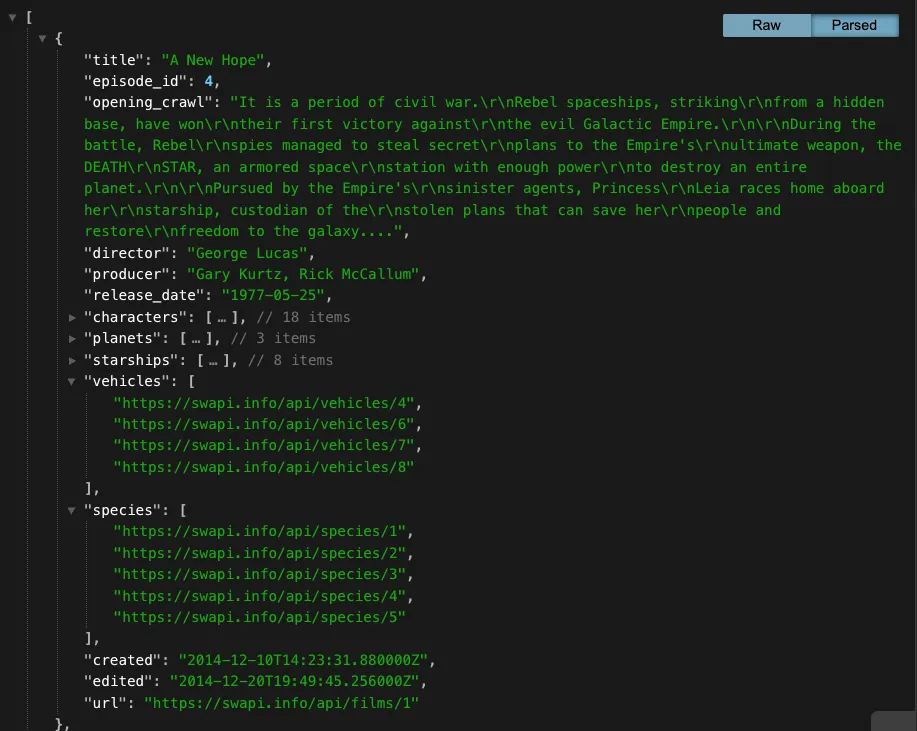
Task: Collapse the "vehicles" array
Action: tap(73, 382)
